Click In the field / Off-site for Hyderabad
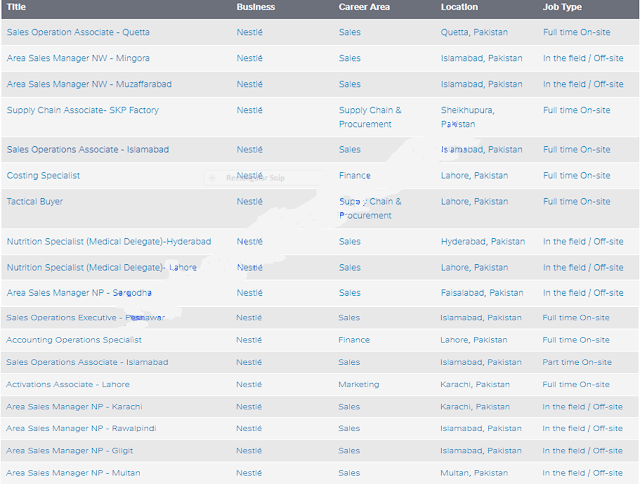The width and height of the screenshot is (640, 484). pos(583,242)
